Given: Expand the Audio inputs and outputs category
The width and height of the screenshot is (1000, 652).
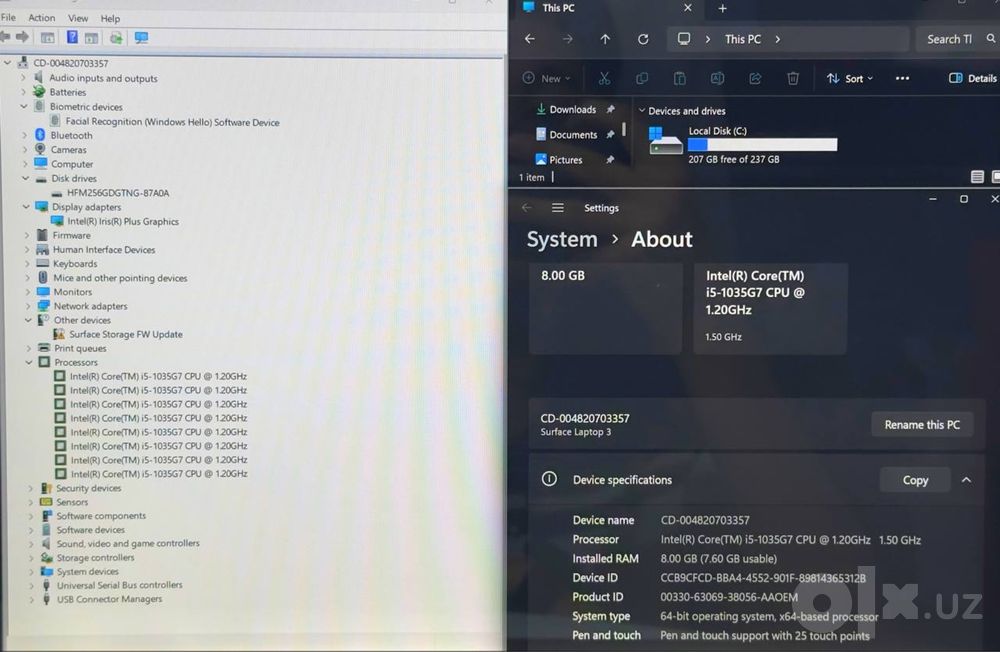Looking at the screenshot, I should coord(24,78).
